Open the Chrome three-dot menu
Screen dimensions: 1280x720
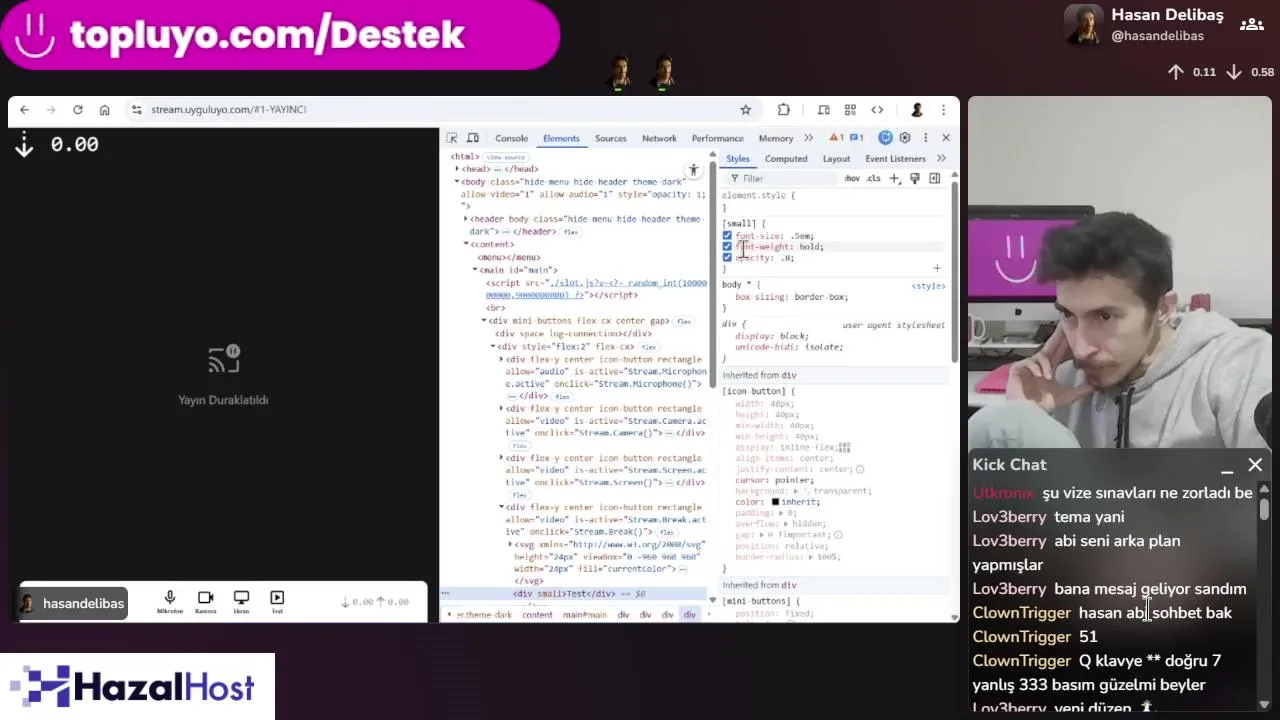pyautogui.click(x=943, y=110)
